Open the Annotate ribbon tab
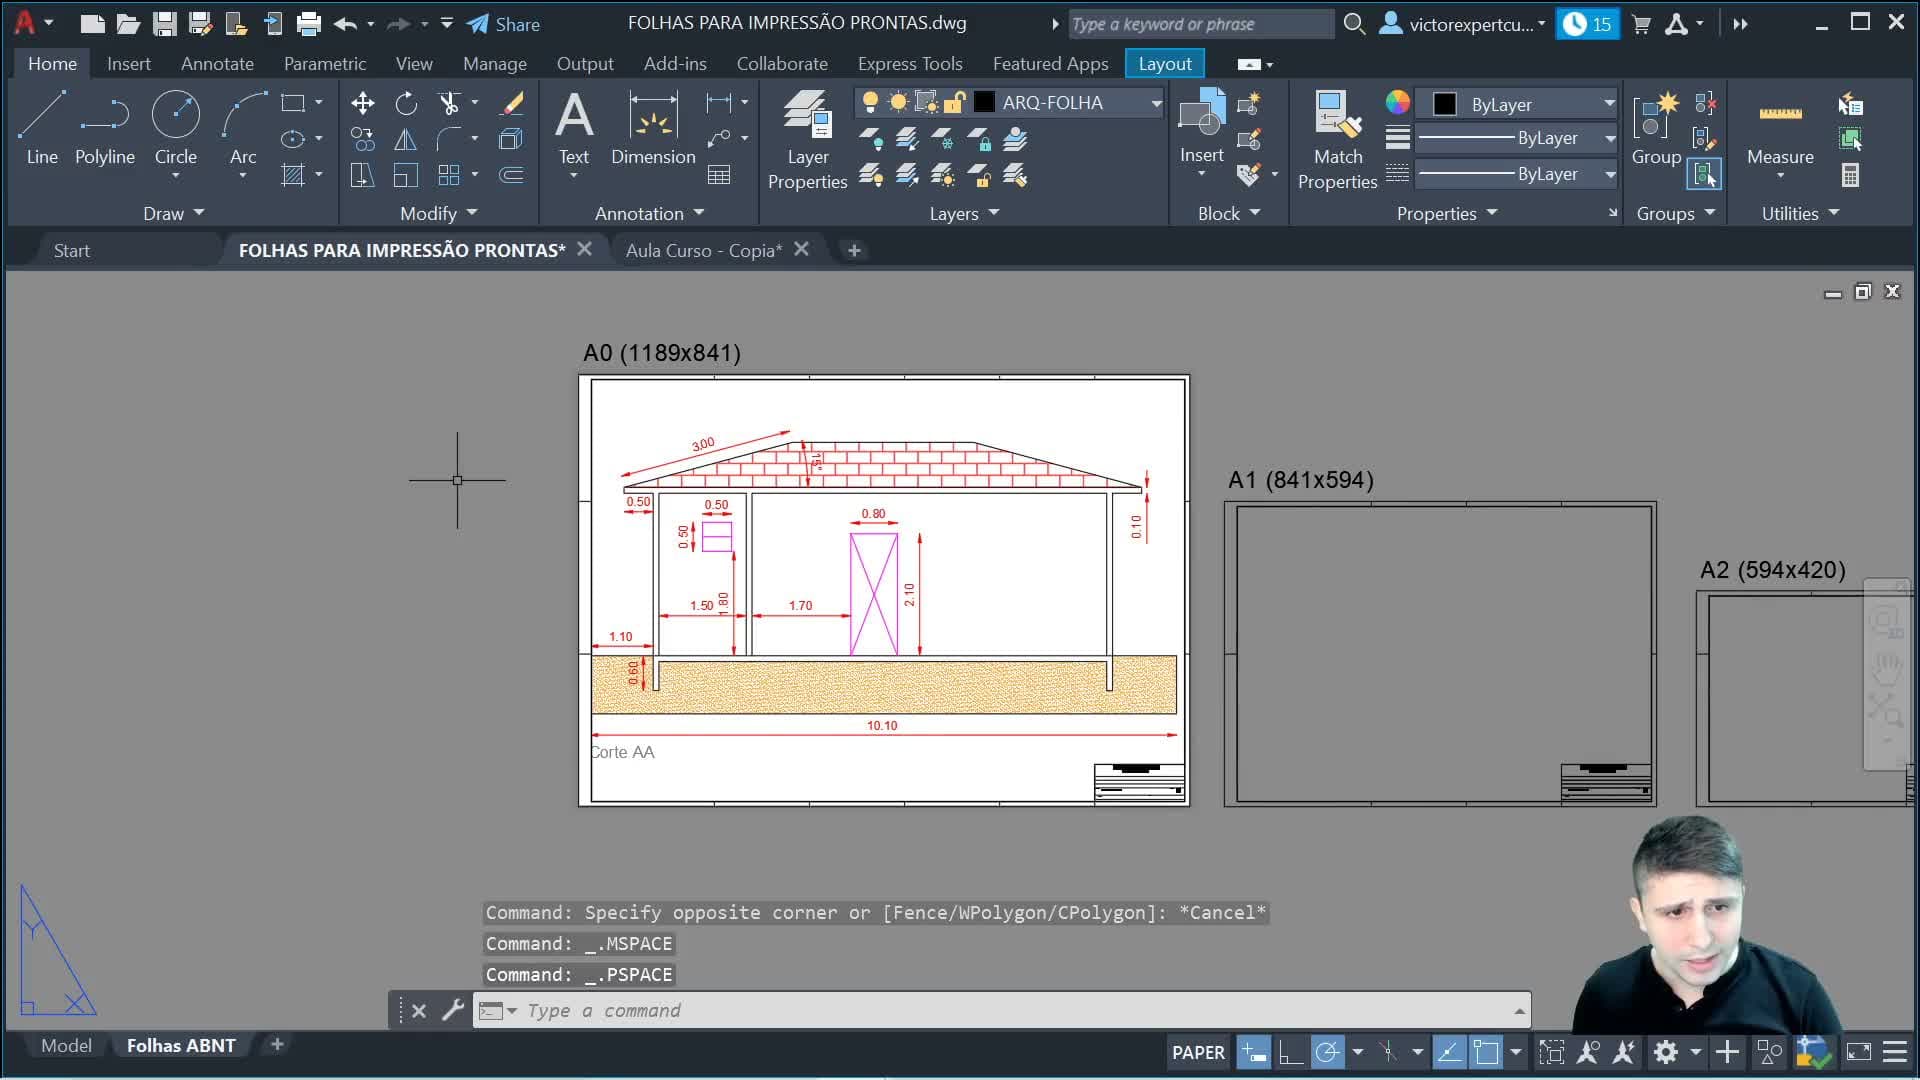1920x1080 pixels. point(217,63)
